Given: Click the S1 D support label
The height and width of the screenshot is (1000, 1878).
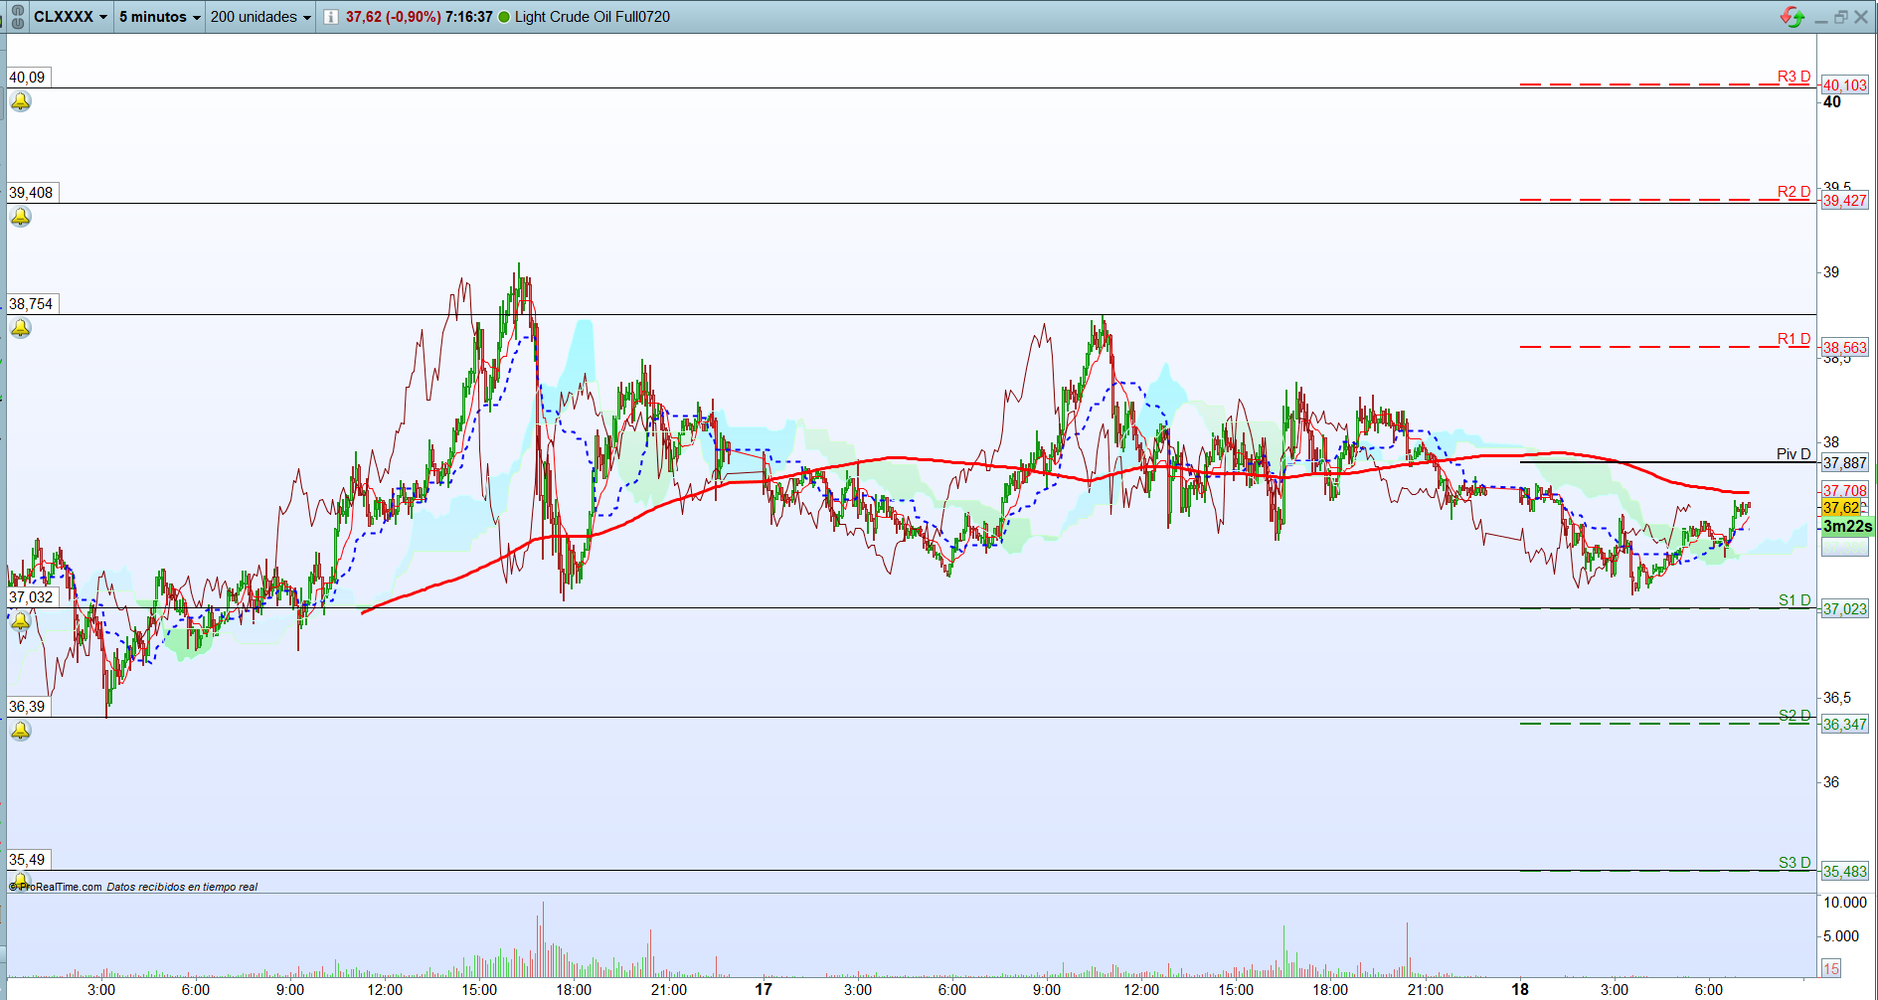Looking at the screenshot, I should (1794, 600).
